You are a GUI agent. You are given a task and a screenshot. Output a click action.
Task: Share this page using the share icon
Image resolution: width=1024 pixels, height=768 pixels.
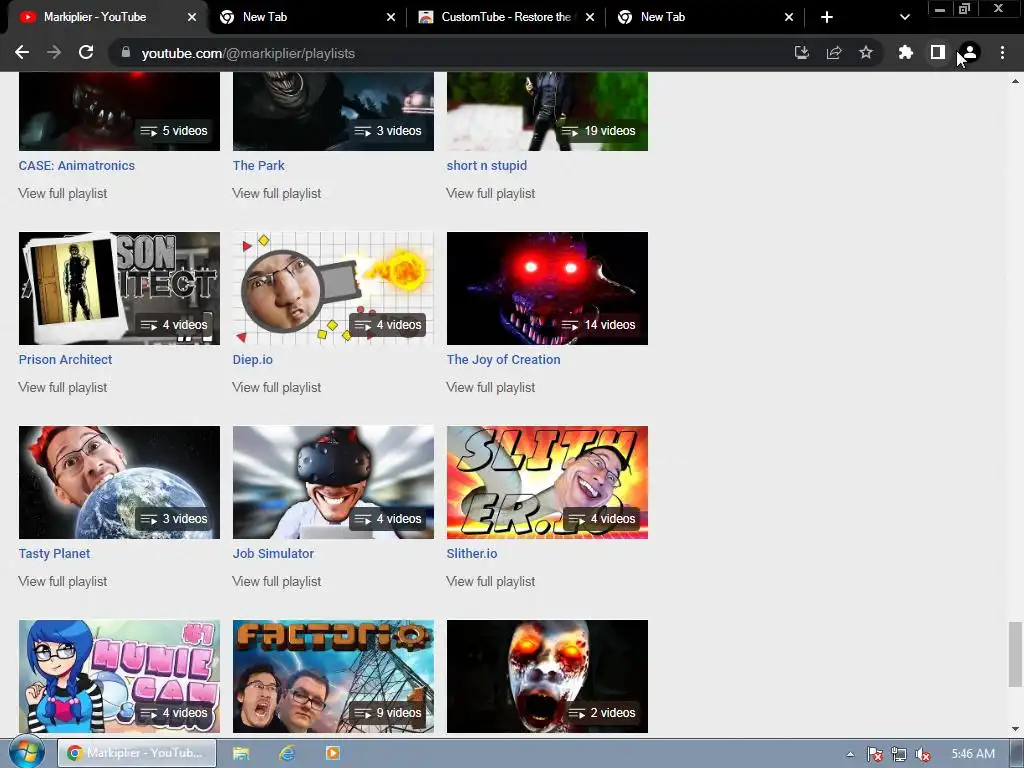pyautogui.click(x=834, y=53)
